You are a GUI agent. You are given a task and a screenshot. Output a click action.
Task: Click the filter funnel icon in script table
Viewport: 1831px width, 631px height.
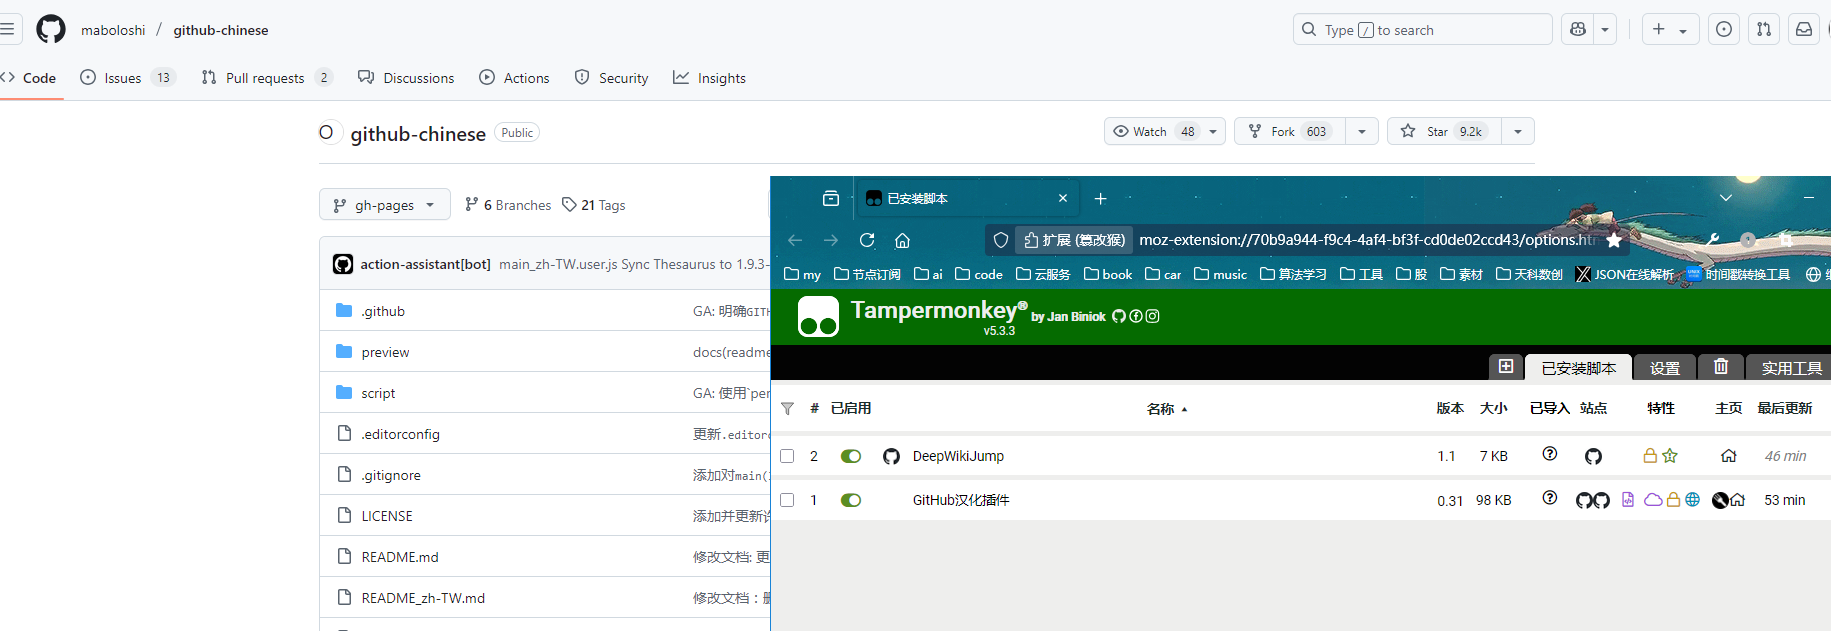(x=788, y=408)
